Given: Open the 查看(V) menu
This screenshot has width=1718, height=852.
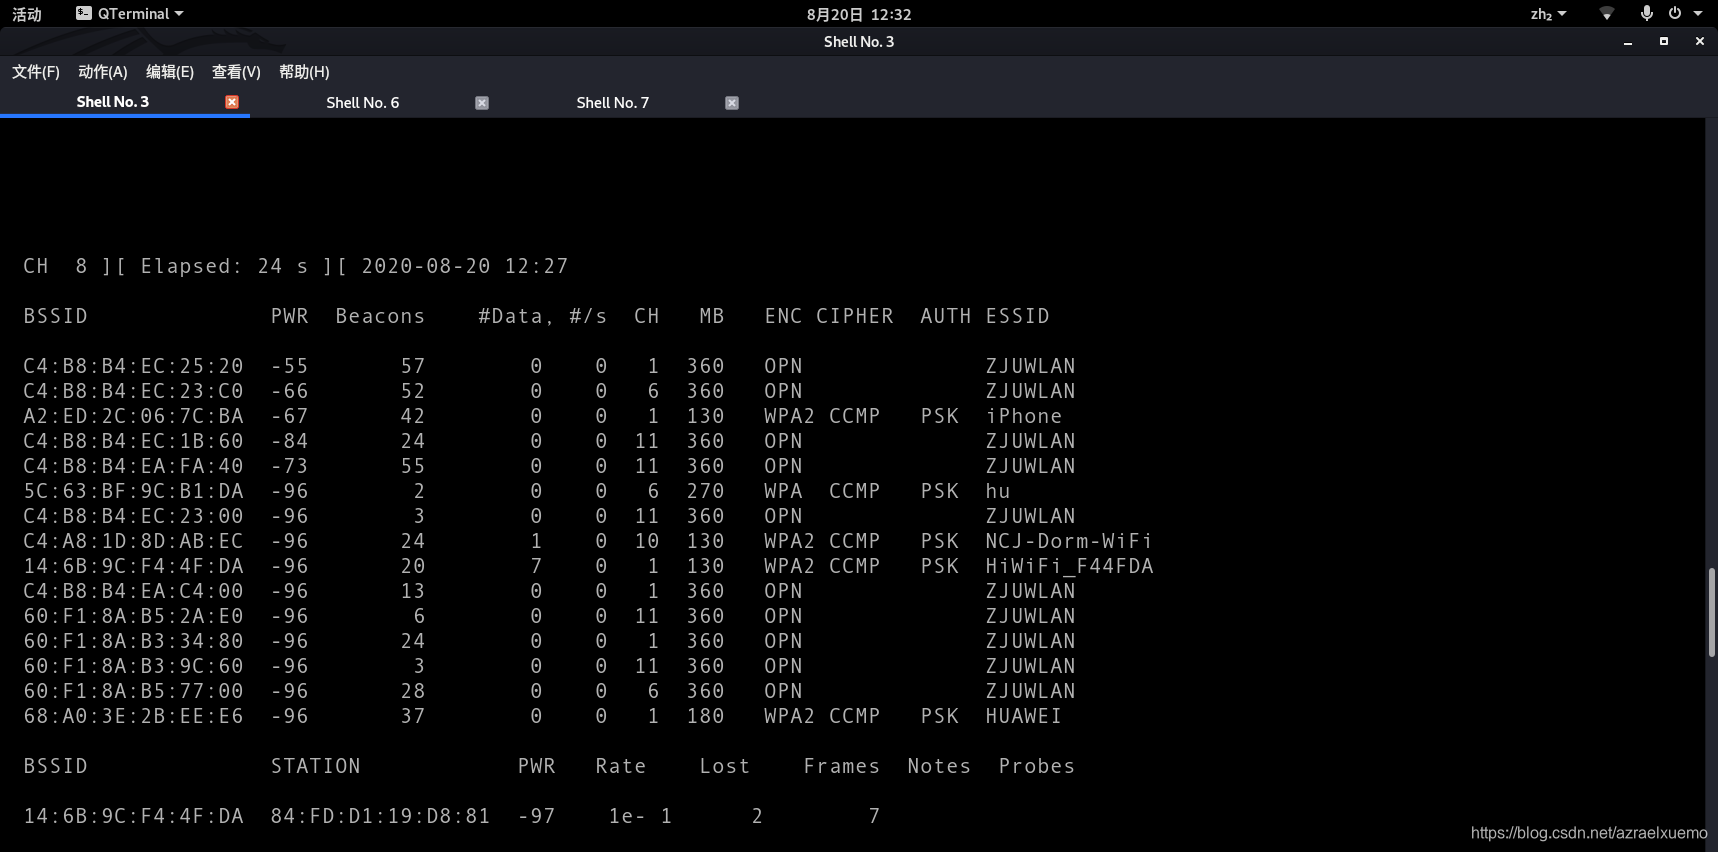Looking at the screenshot, I should tap(236, 72).
